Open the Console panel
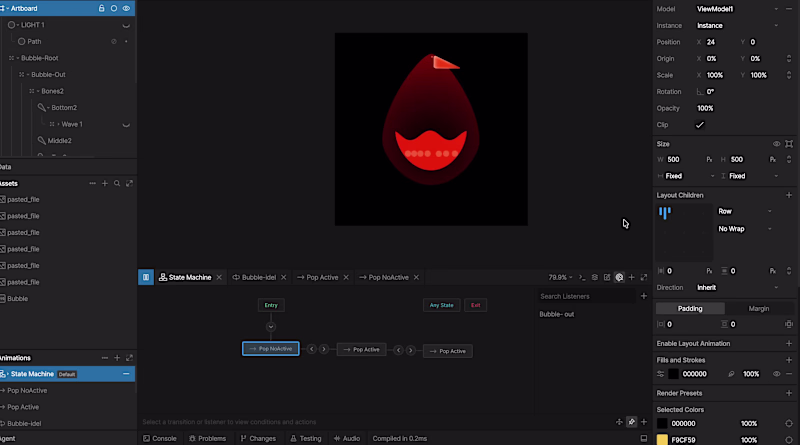This screenshot has height=445, width=800. pyautogui.click(x=160, y=438)
